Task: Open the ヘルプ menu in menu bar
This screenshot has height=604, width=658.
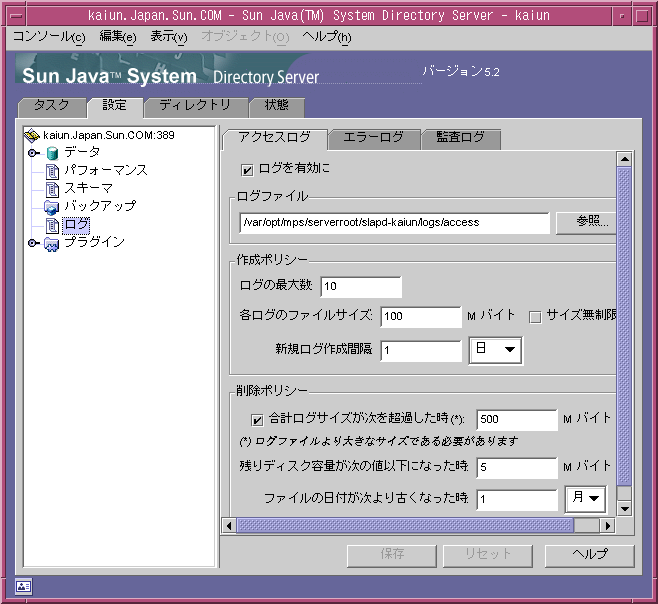Action: [326, 37]
